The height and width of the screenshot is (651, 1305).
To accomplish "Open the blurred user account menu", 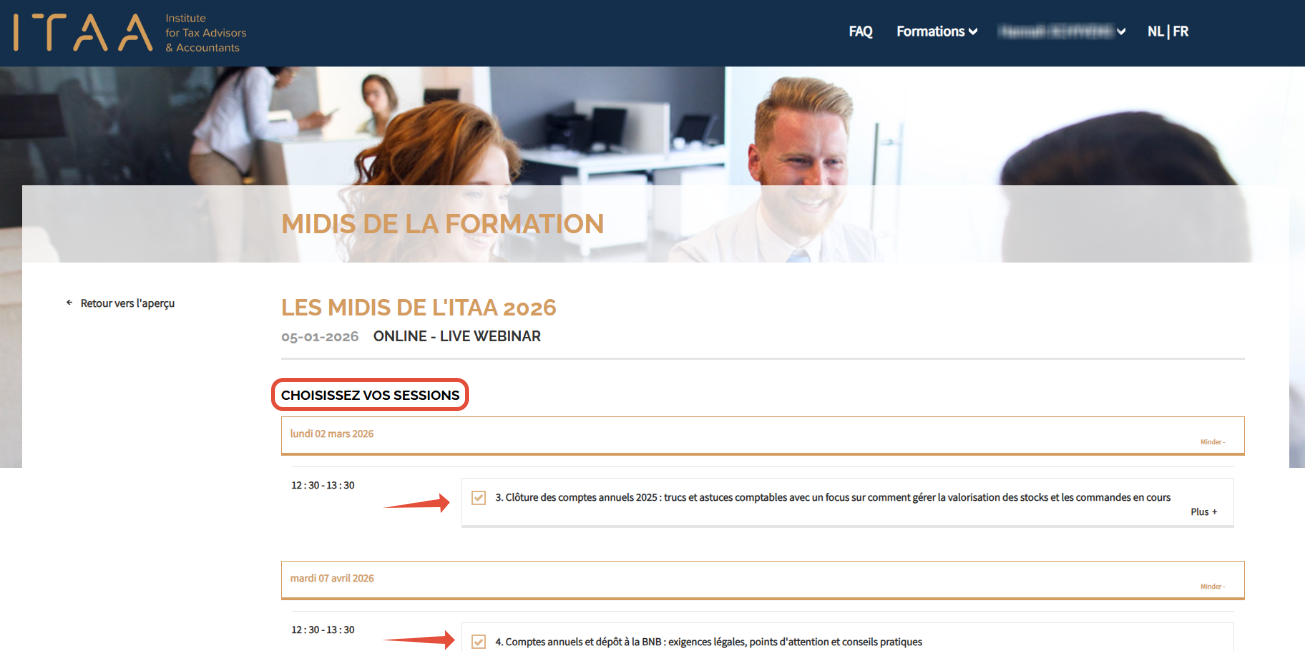I will (1063, 31).
